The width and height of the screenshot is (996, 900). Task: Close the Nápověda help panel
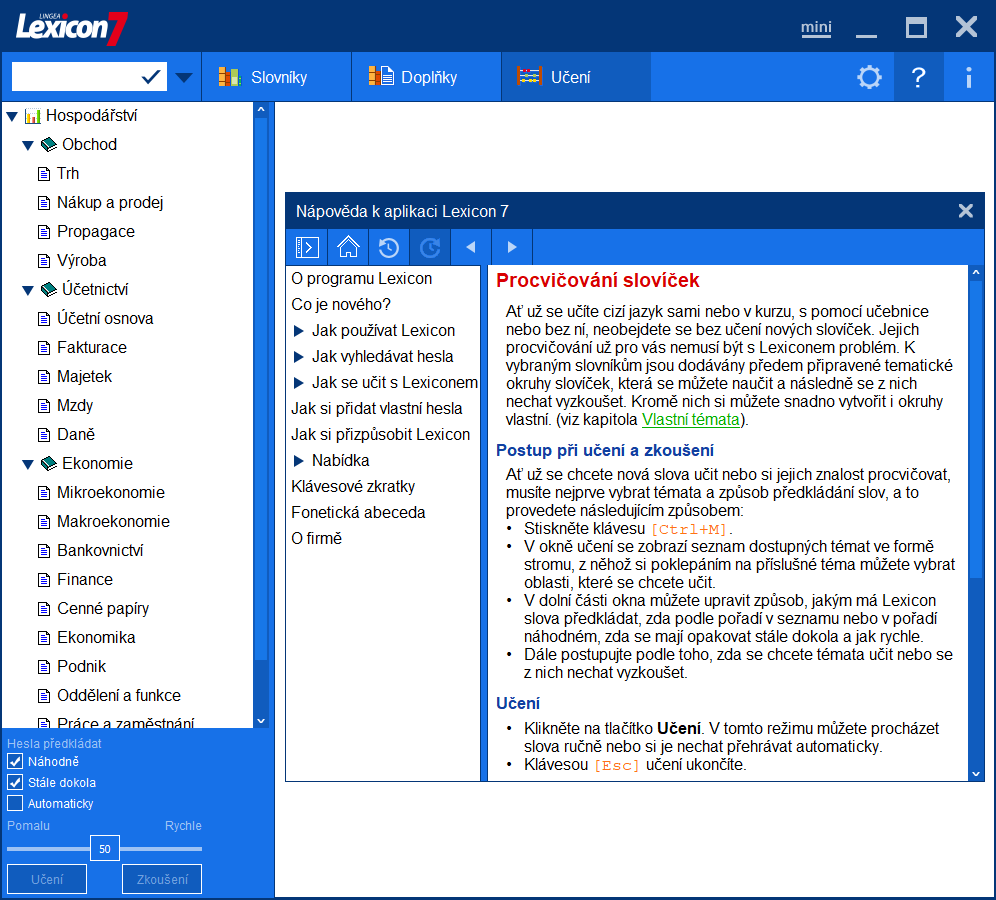pos(966,211)
